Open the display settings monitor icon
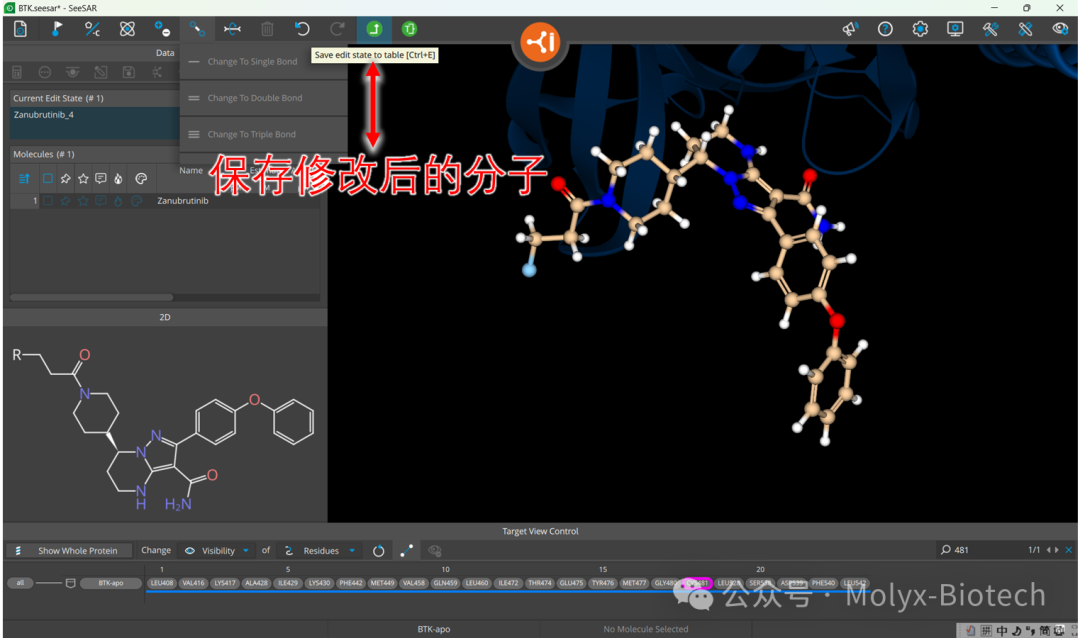The image size is (1080, 638). (x=955, y=29)
